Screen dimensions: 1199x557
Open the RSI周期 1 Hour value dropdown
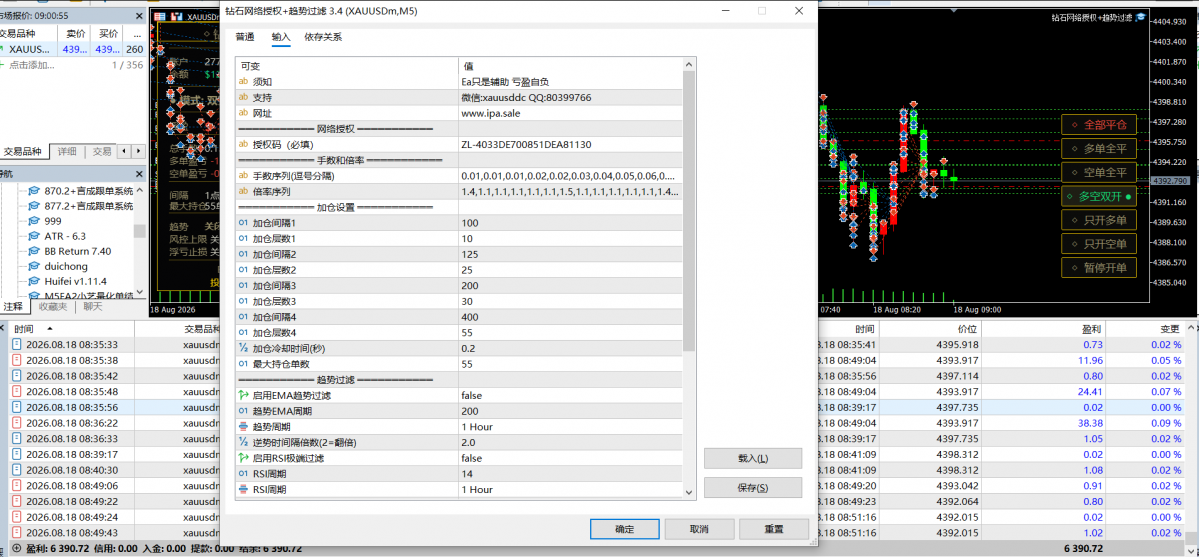pos(570,490)
